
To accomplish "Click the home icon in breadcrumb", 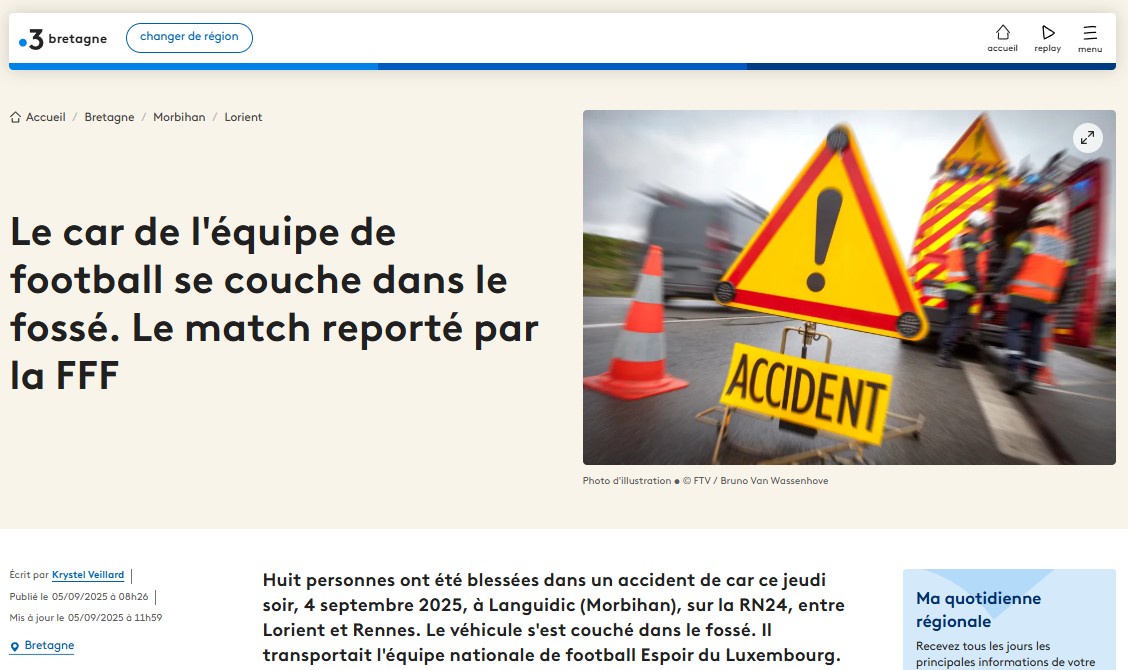I will (15, 117).
